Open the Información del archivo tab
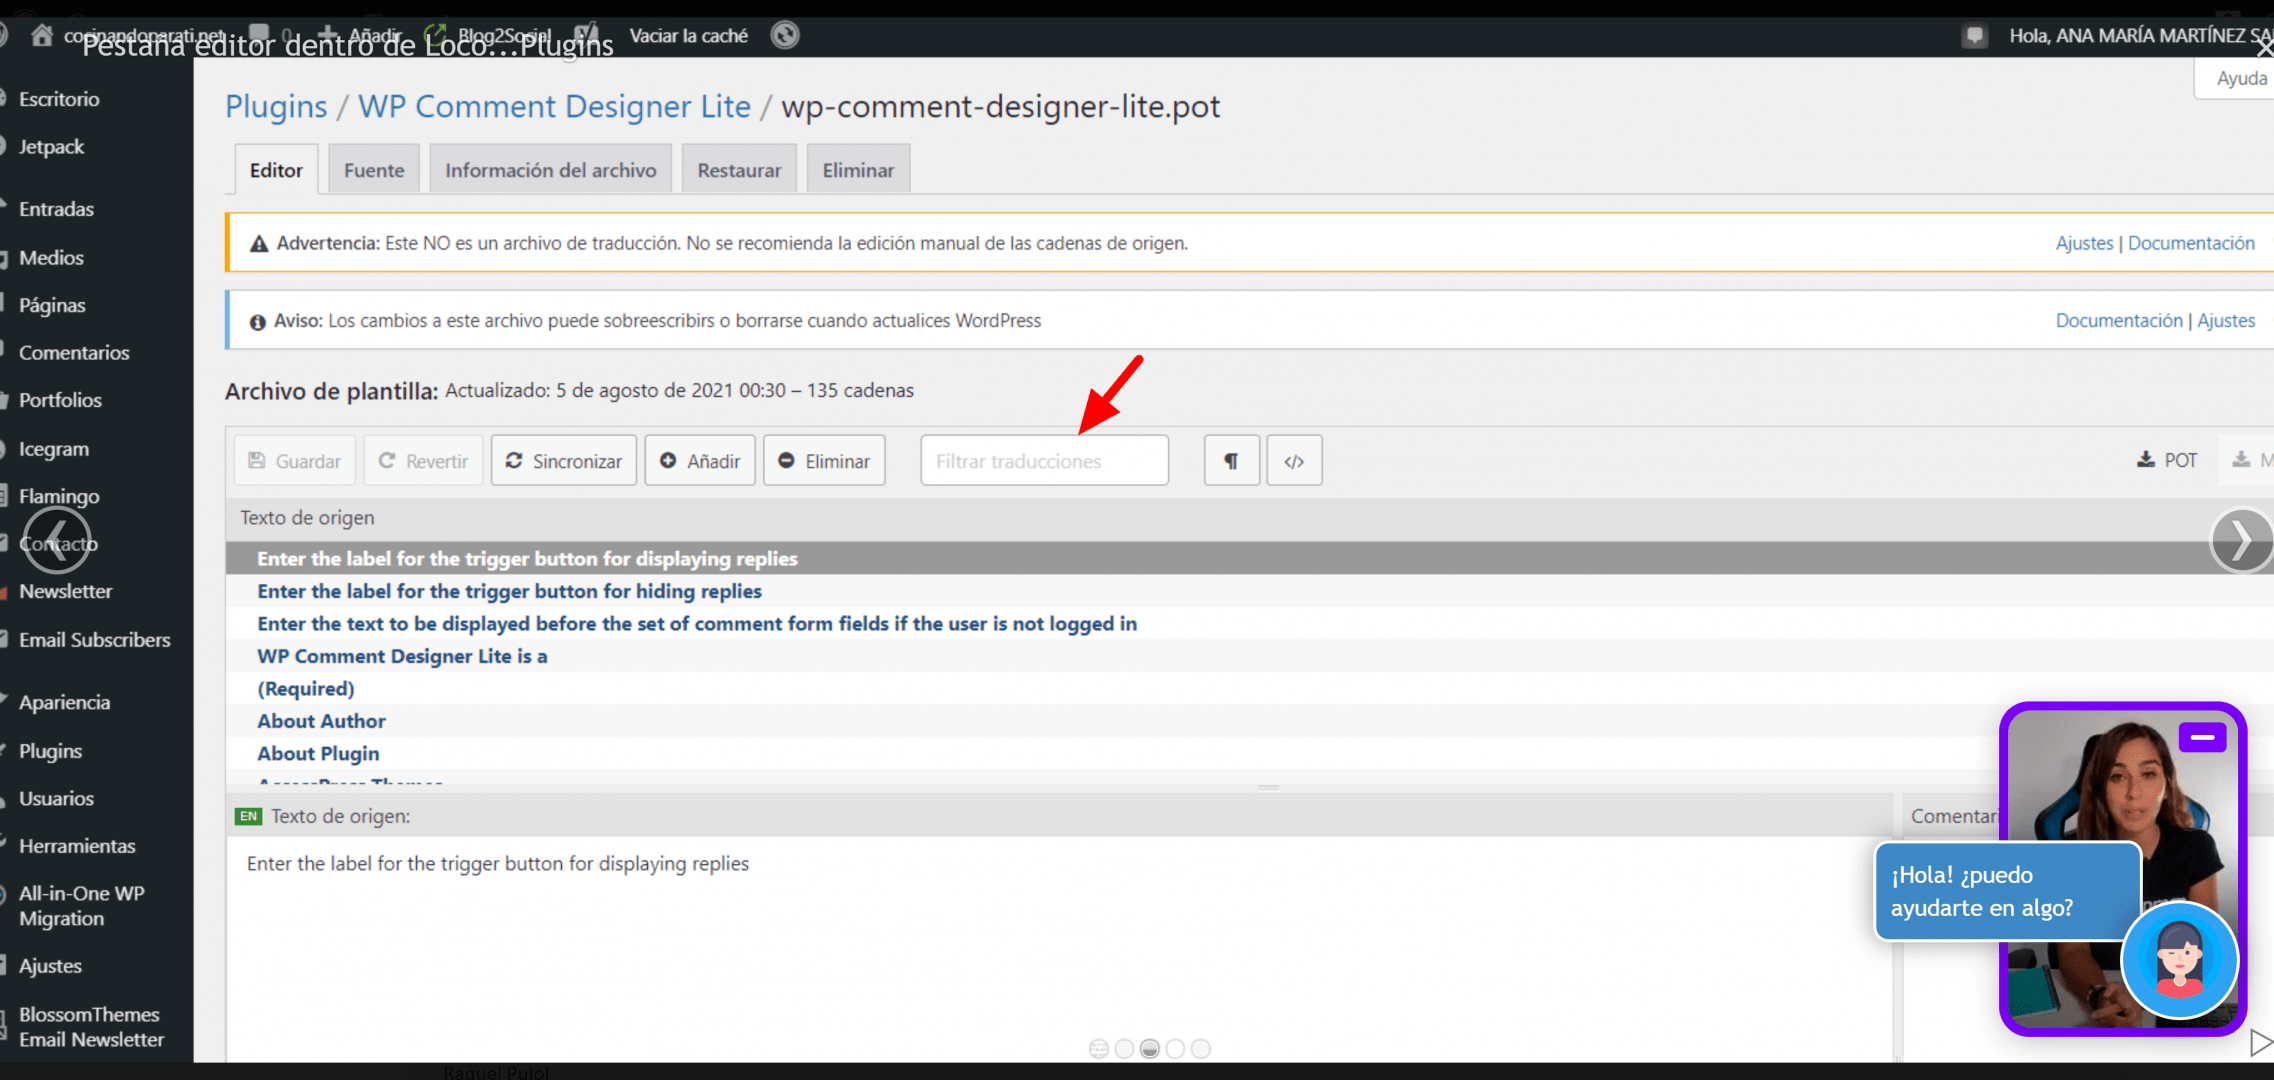Viewport: 2274px width, 1080px height. pyautogui.click(x=551, y=170)
